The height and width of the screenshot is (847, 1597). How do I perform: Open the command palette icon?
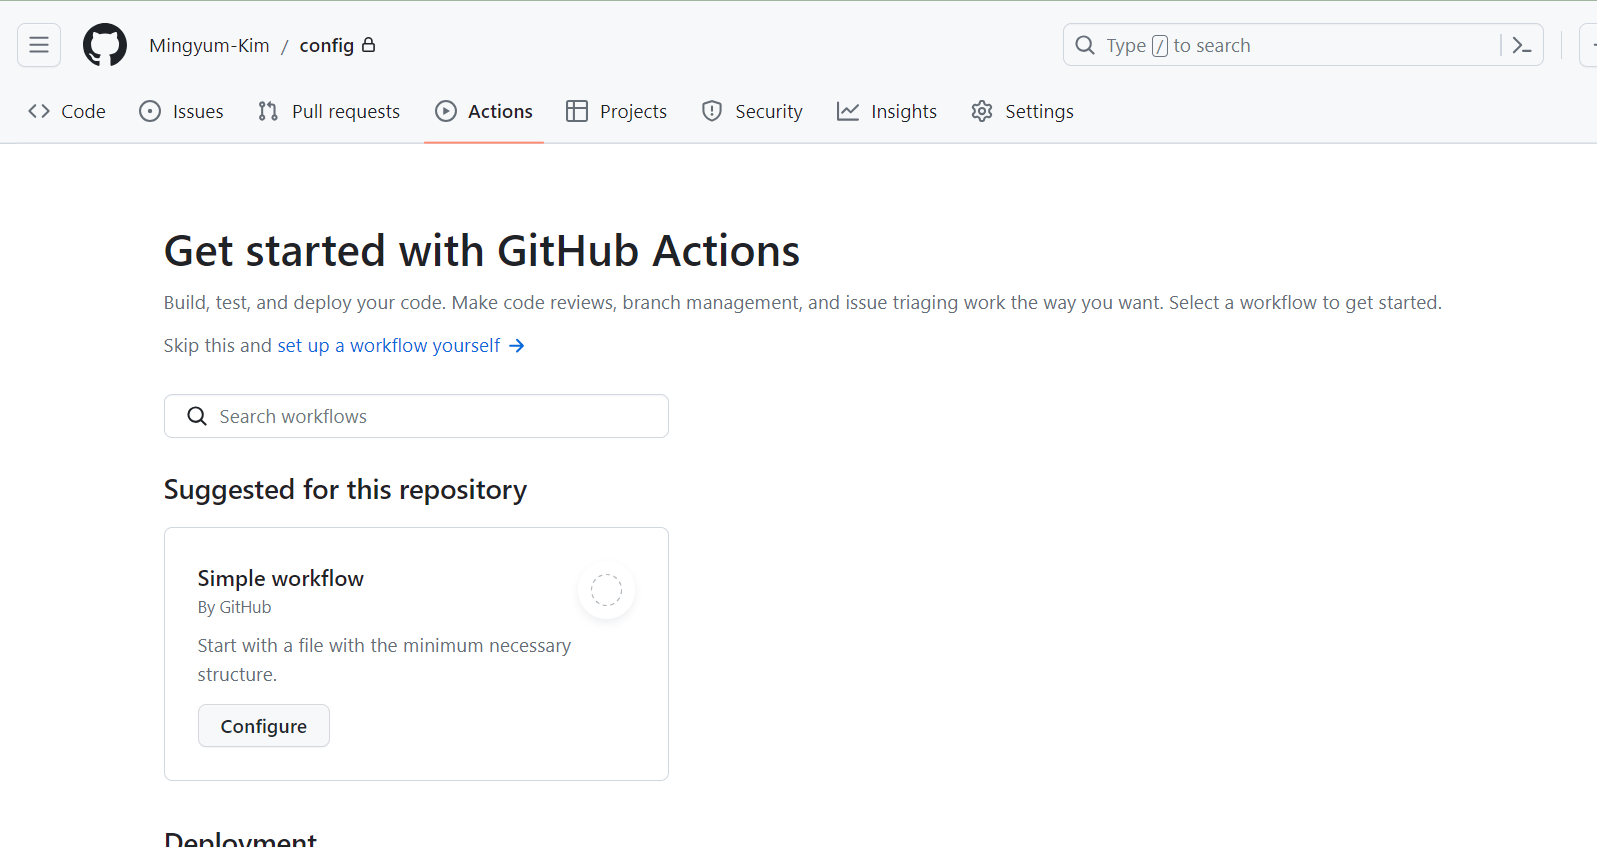coord(1522,45)
